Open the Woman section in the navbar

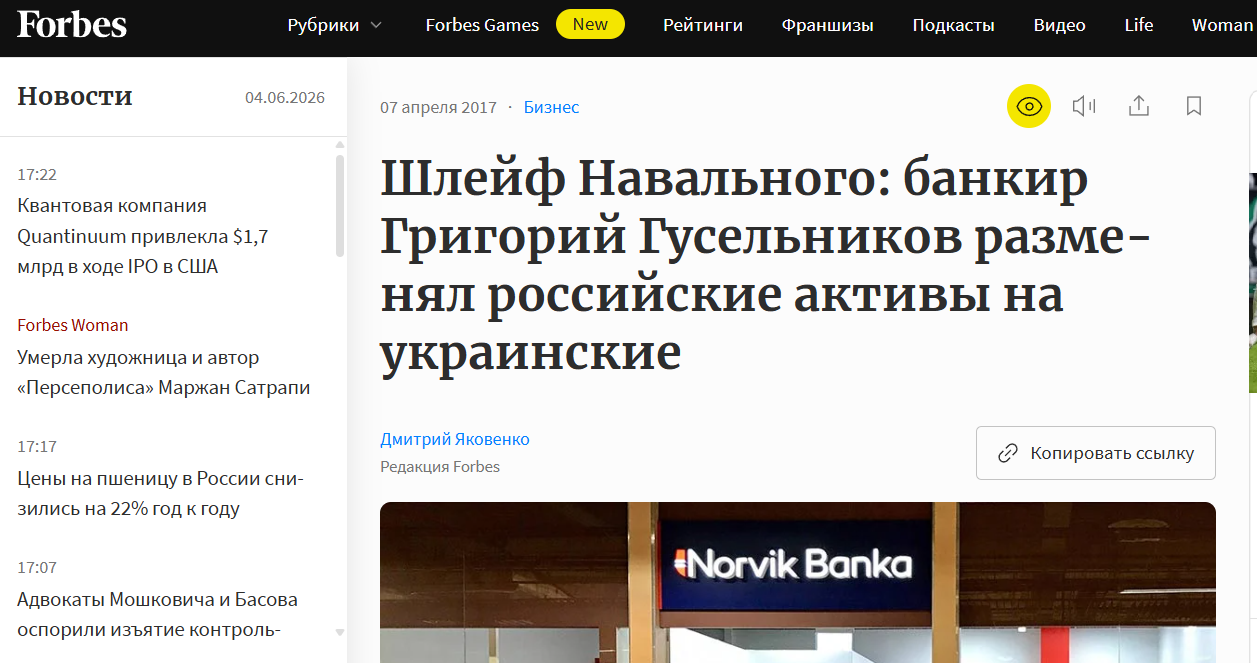point(1222,25)
